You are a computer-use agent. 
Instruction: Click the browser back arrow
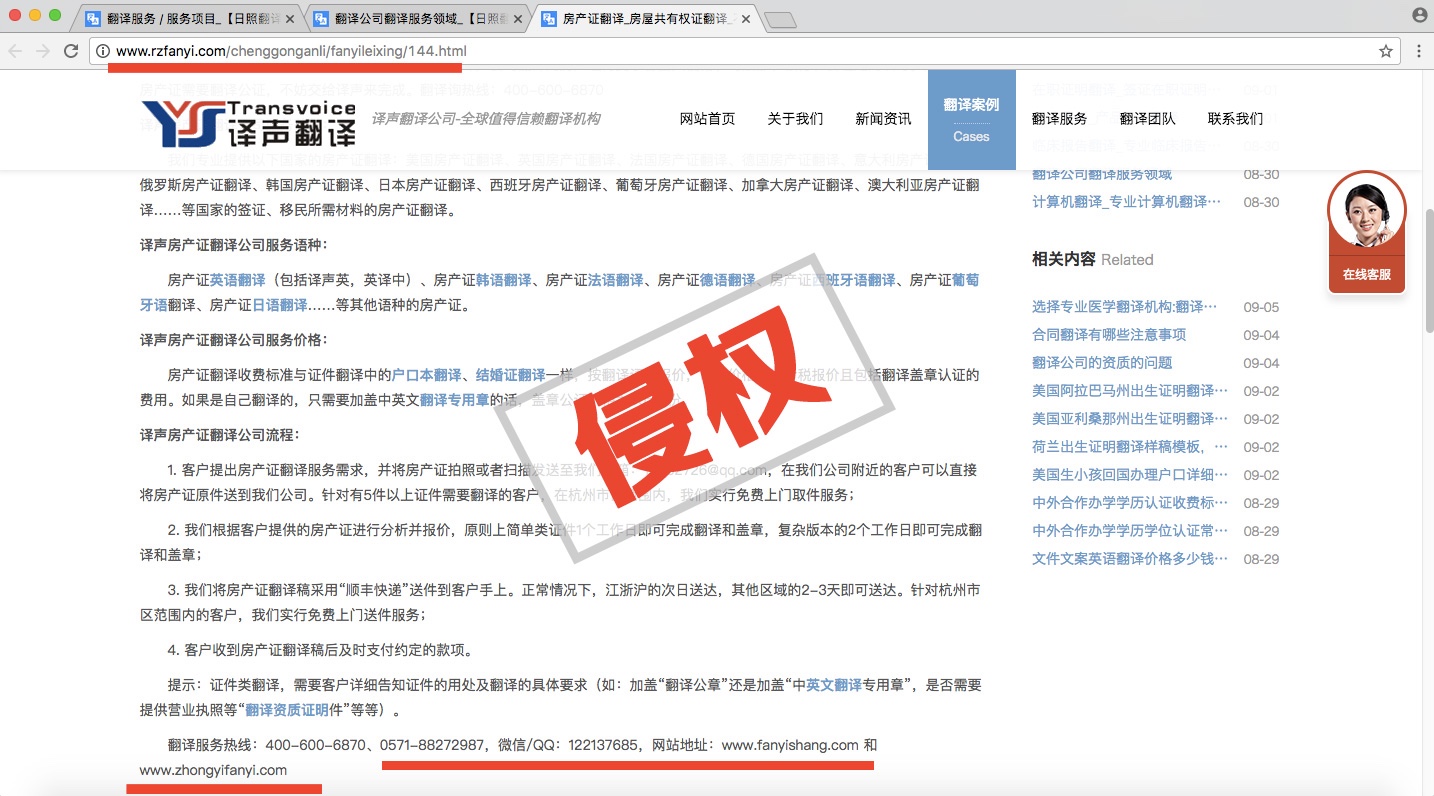(x=16, y=51)
